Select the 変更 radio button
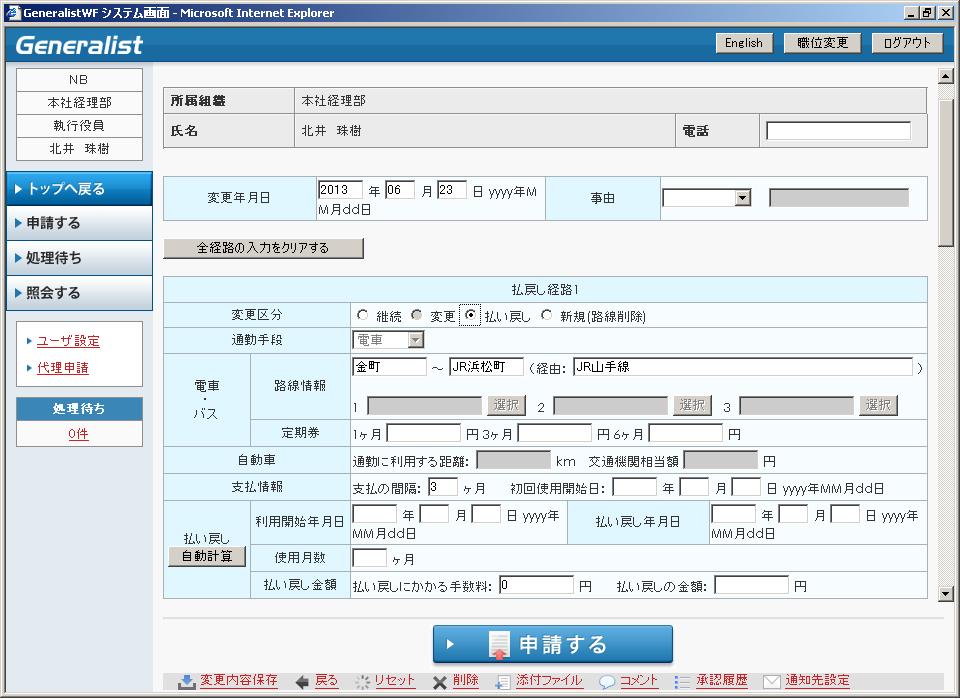960x699 pixels. coord(417,316)
